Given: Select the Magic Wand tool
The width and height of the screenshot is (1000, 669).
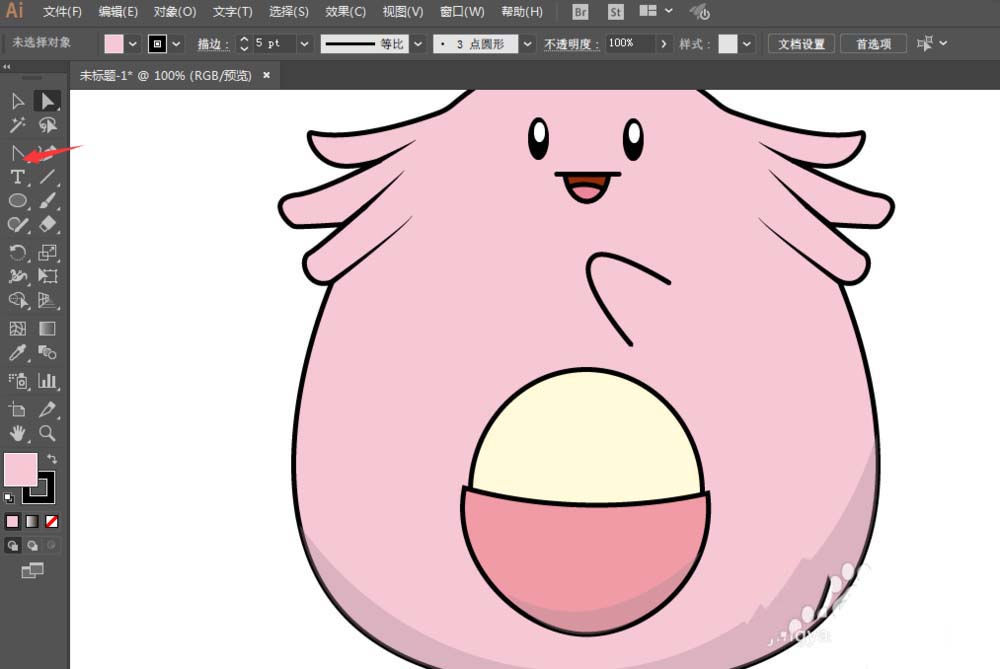Looking at the screenshot, I should pos(17,125).
